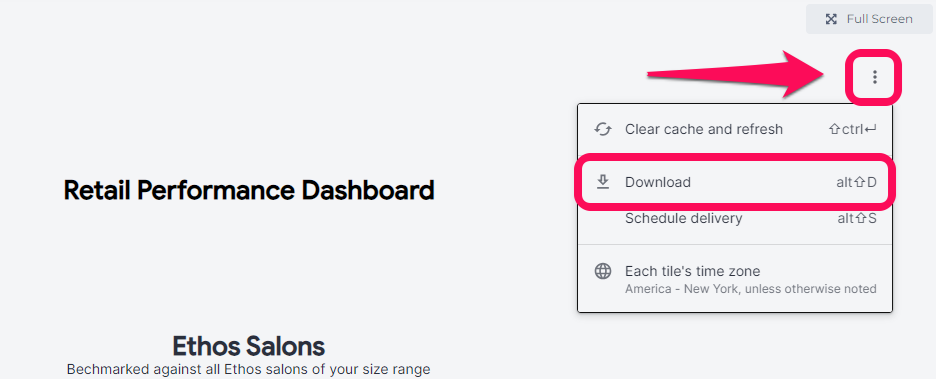Viewport: 936px width, 379px height.
Task: Select Clear cache and refresh
Action: (x=735, y=129)
